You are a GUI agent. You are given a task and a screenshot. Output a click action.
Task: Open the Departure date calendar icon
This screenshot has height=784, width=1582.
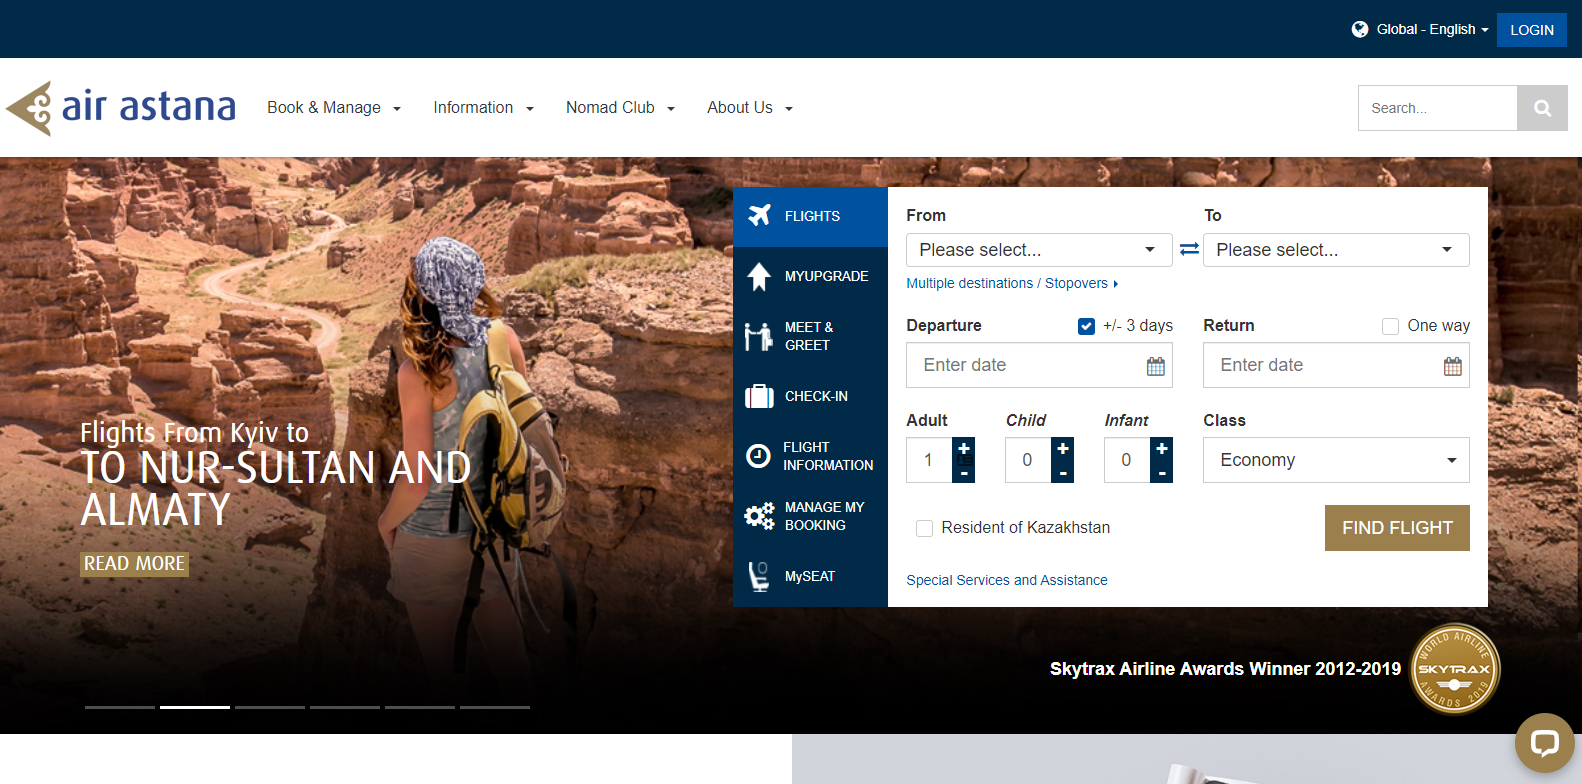[x=1155, y=366]
